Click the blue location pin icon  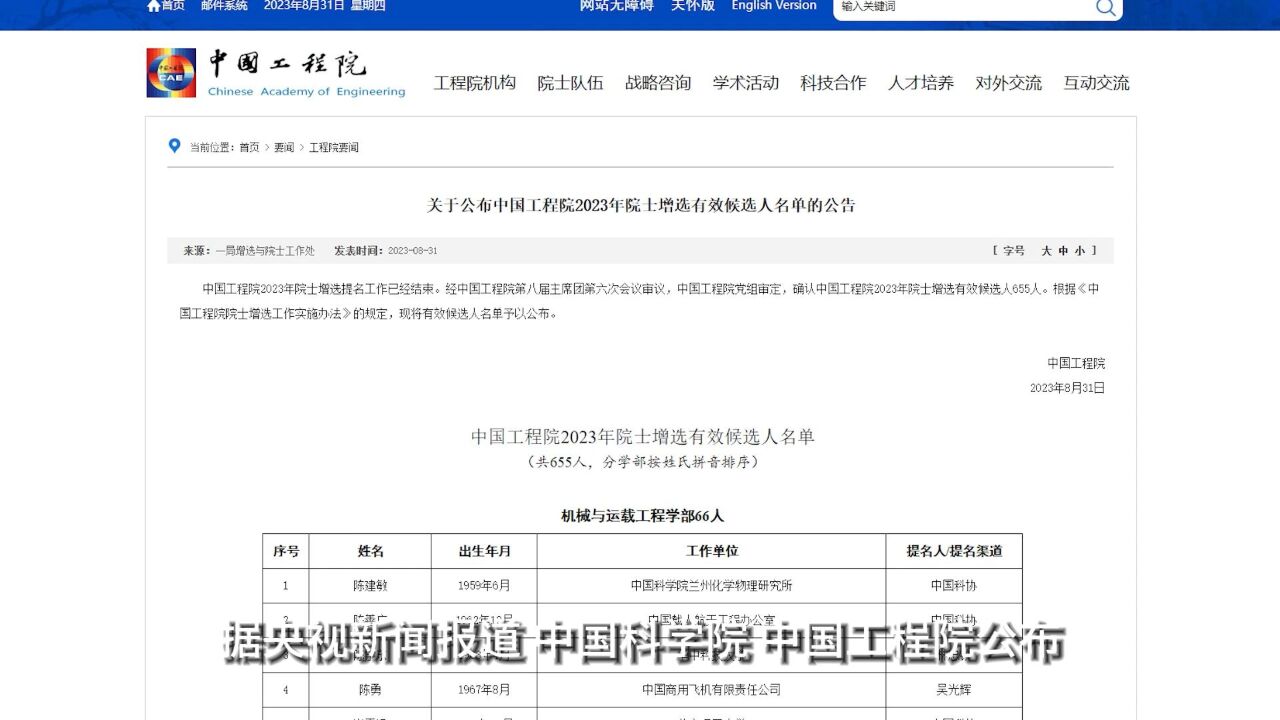175,146
